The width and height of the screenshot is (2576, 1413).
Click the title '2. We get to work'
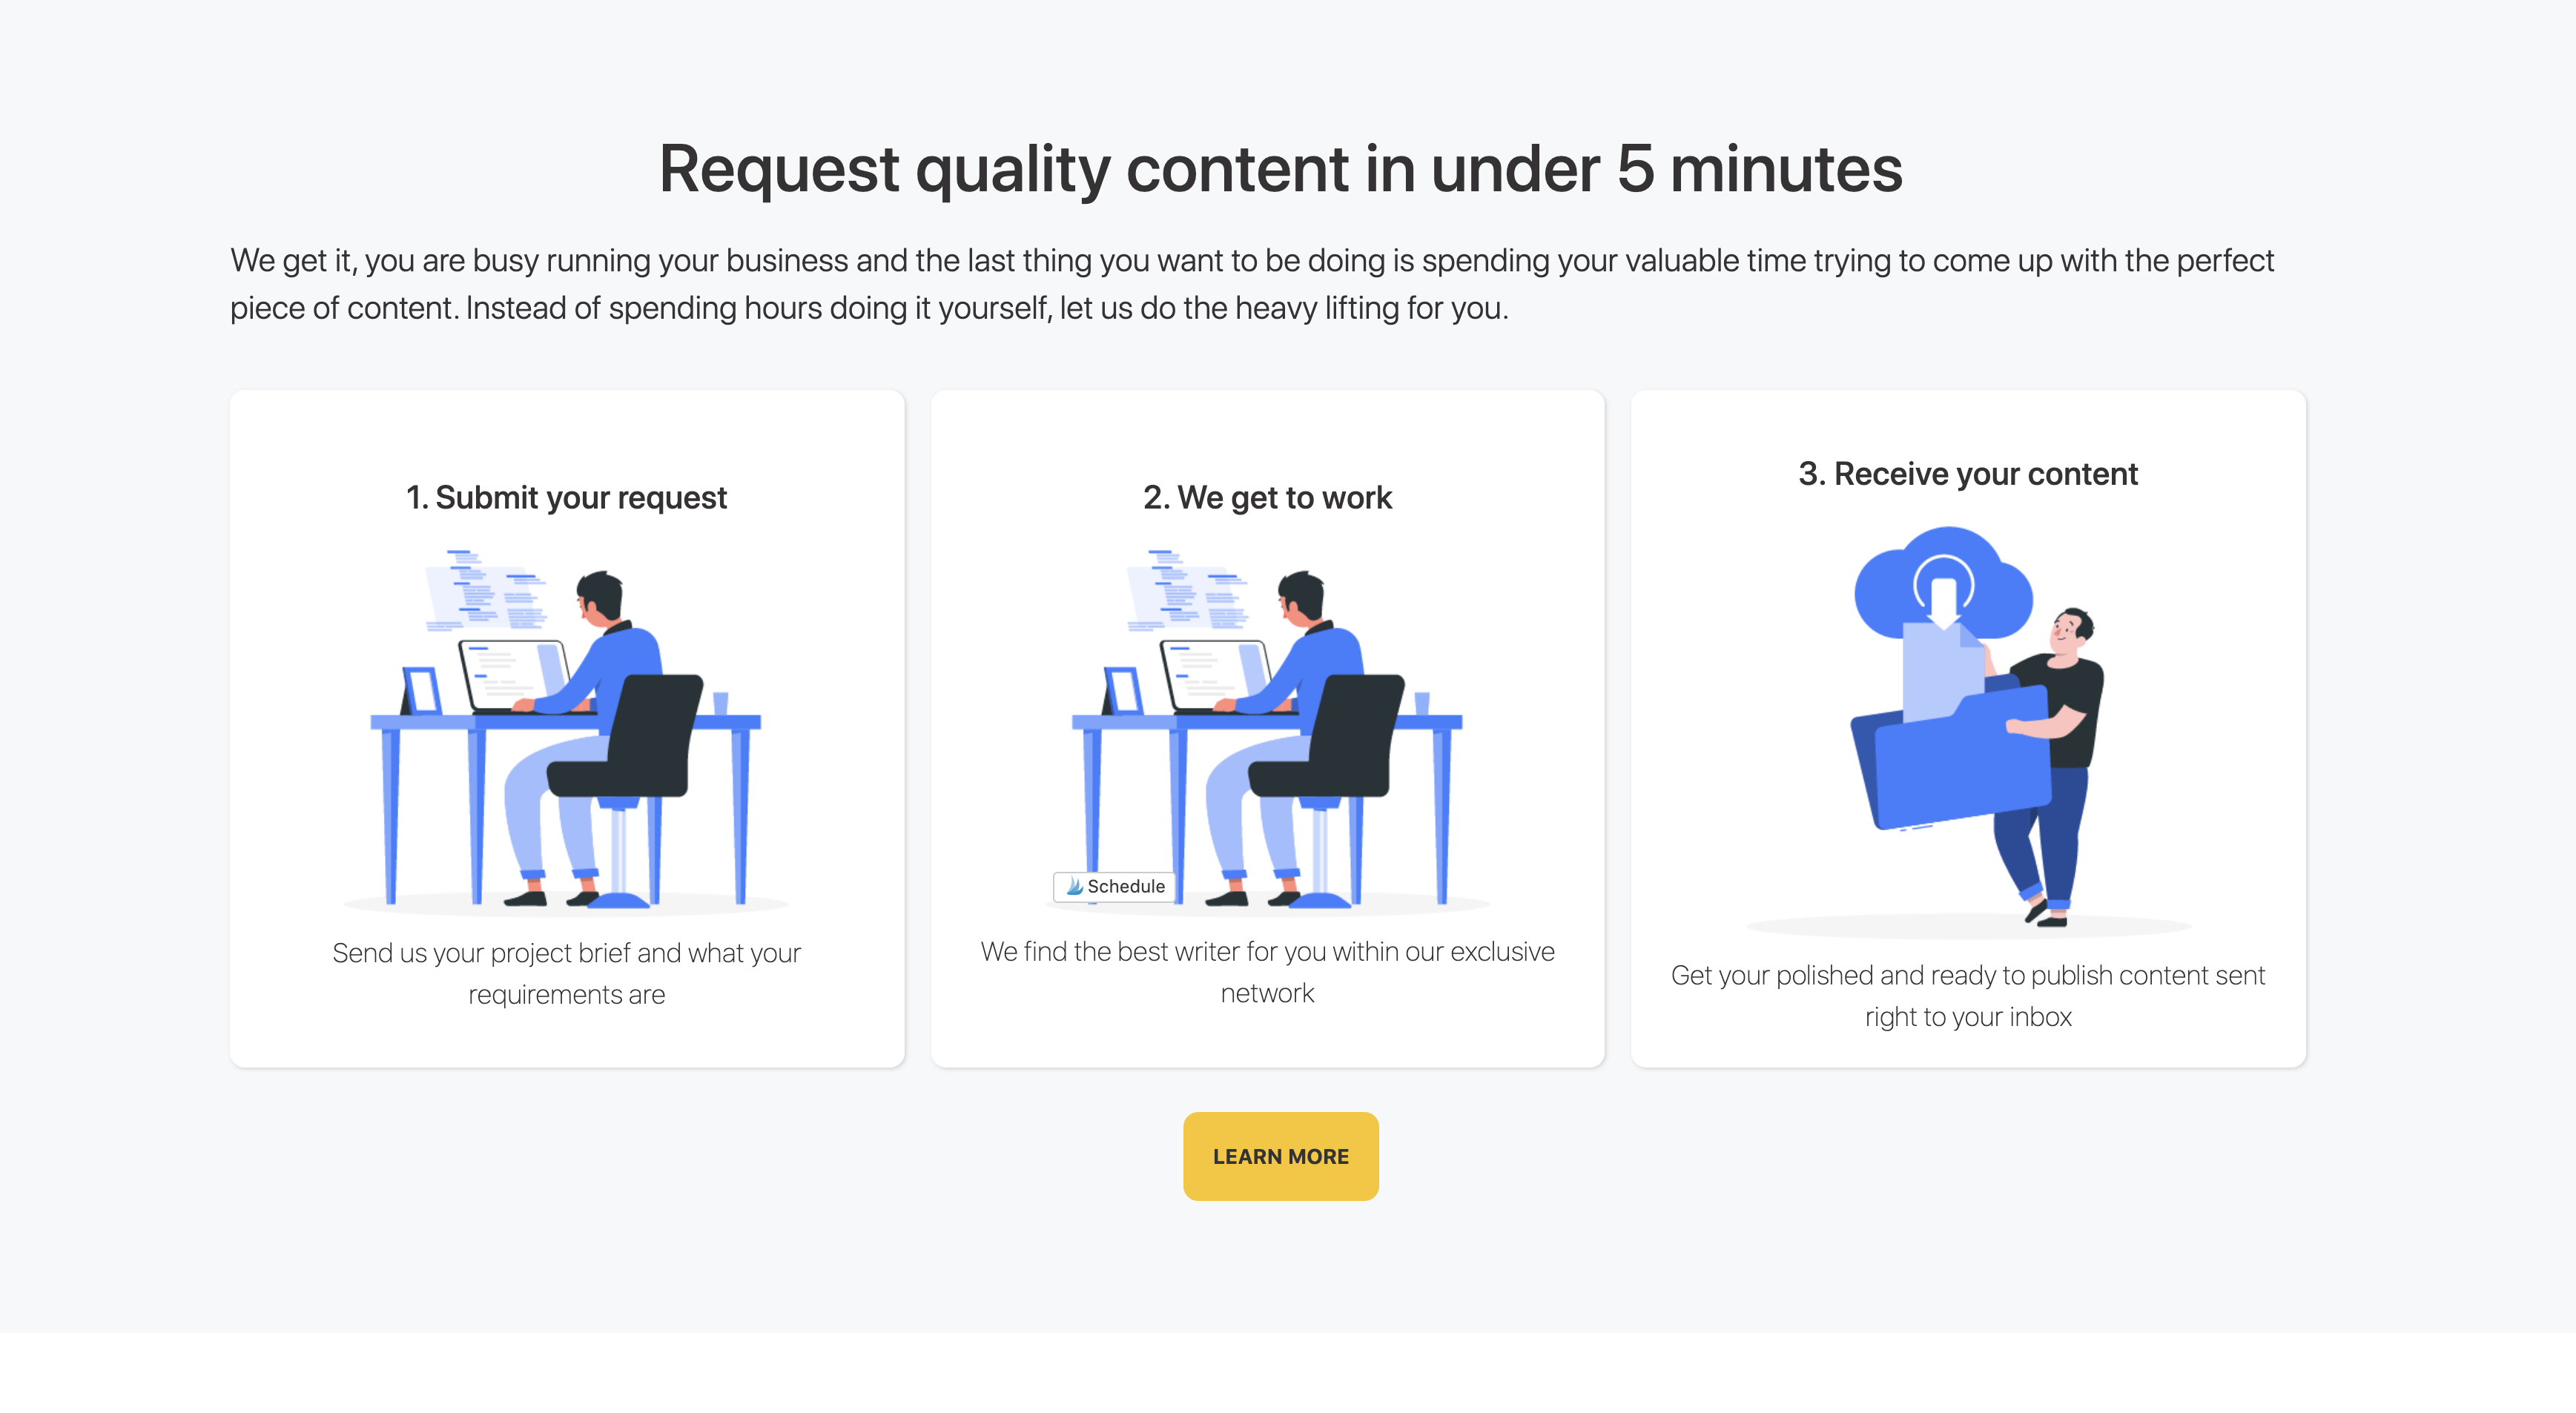coord(1267,497)
